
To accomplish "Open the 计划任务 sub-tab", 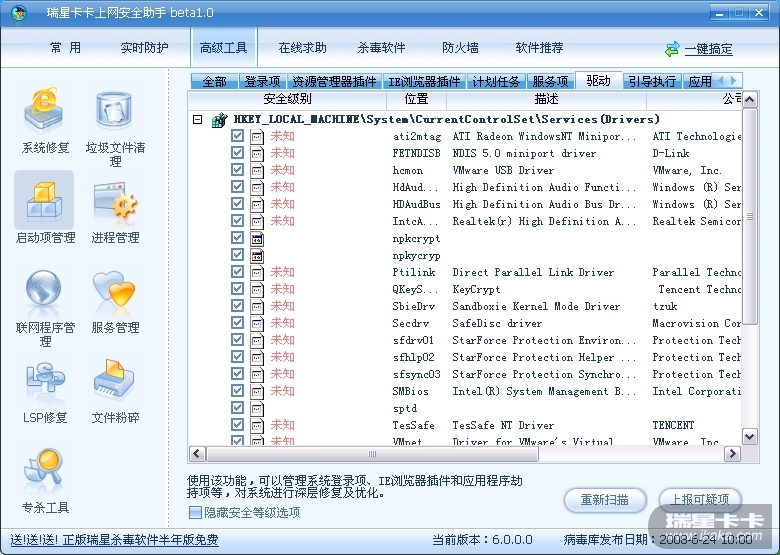I will (x=495, y=81).
